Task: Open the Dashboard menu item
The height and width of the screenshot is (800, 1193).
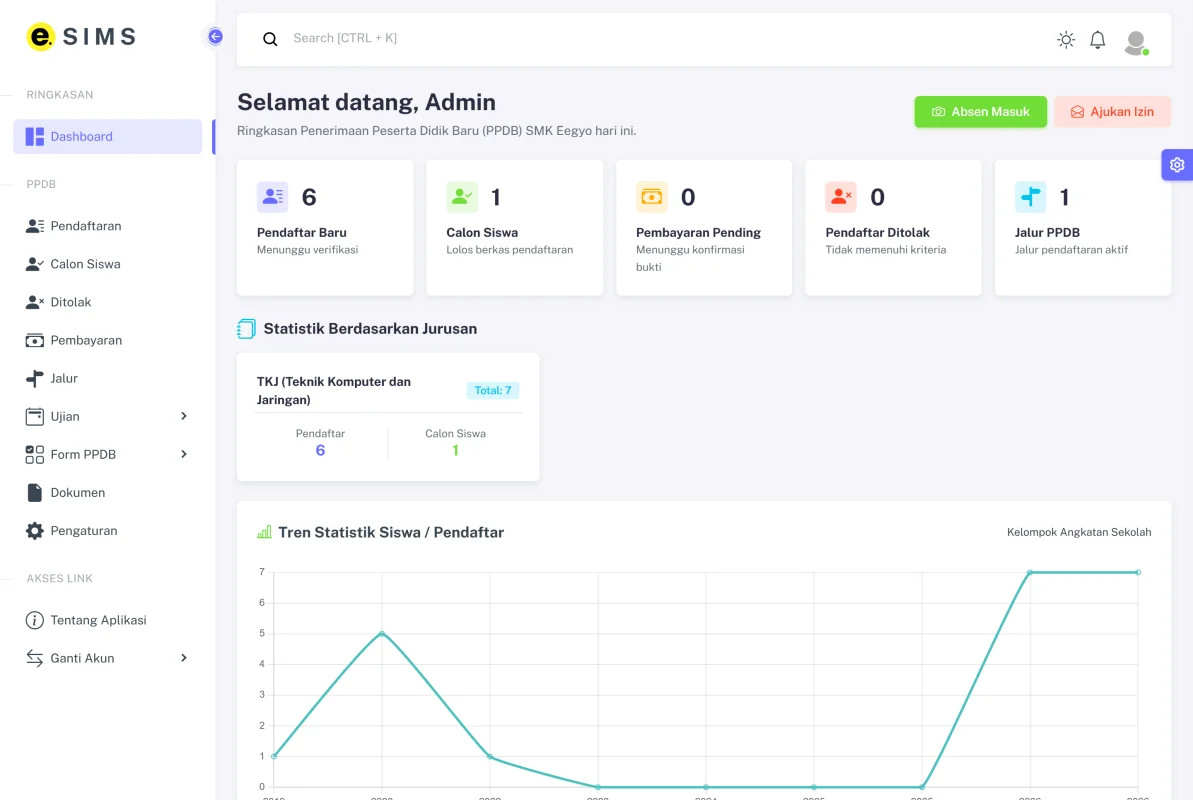Action: 107,136
